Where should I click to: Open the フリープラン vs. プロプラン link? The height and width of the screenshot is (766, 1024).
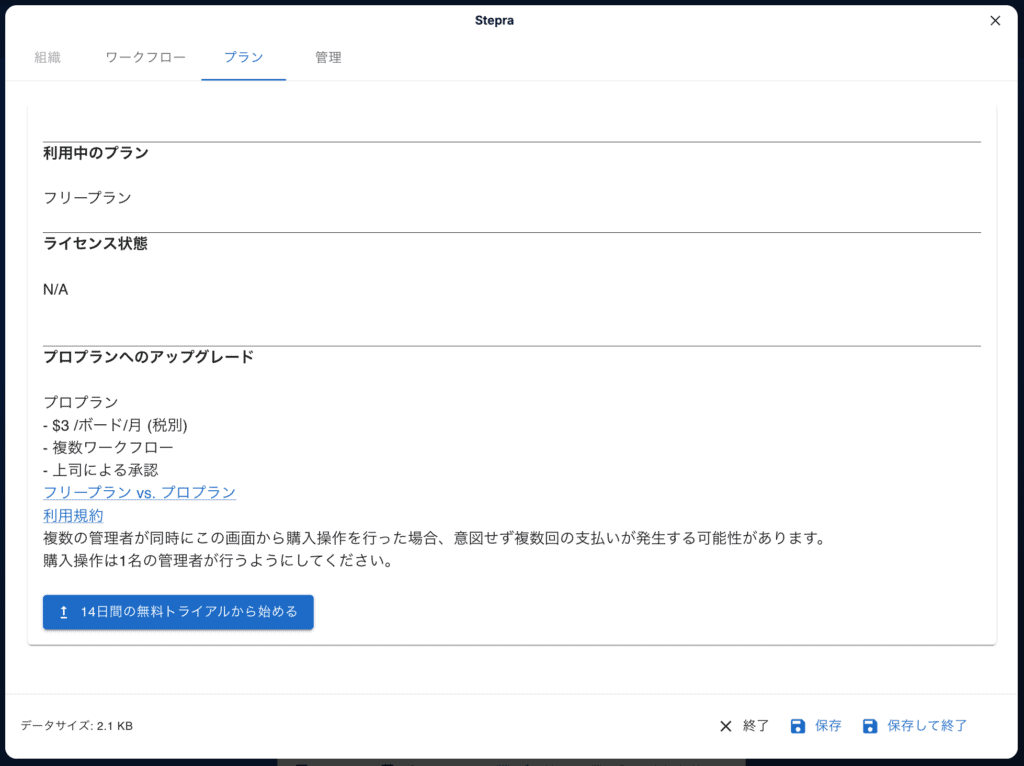pos(139,492)
